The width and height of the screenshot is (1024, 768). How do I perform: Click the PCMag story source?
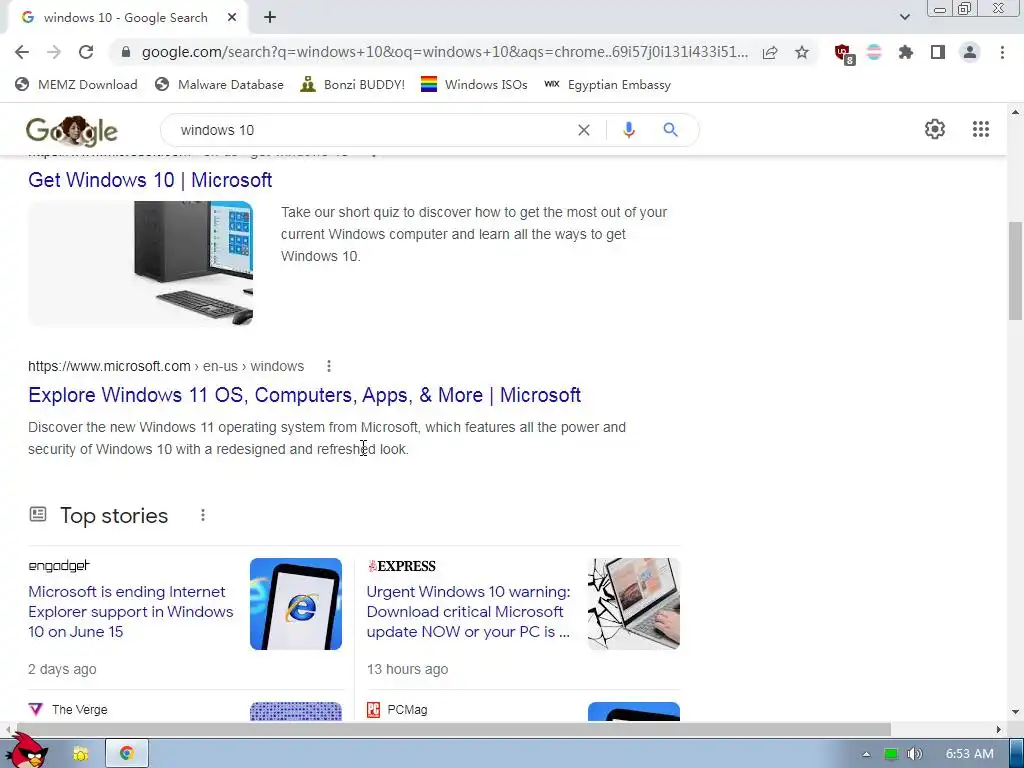(397, 710)
